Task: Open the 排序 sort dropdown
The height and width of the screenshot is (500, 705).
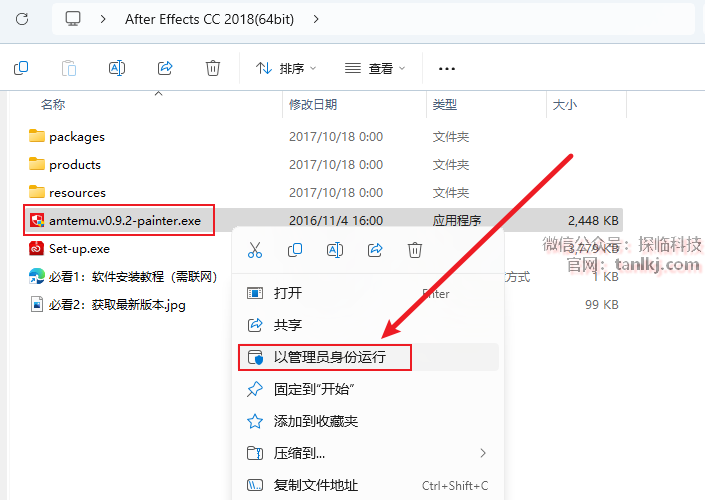Action: pos(286,68)
